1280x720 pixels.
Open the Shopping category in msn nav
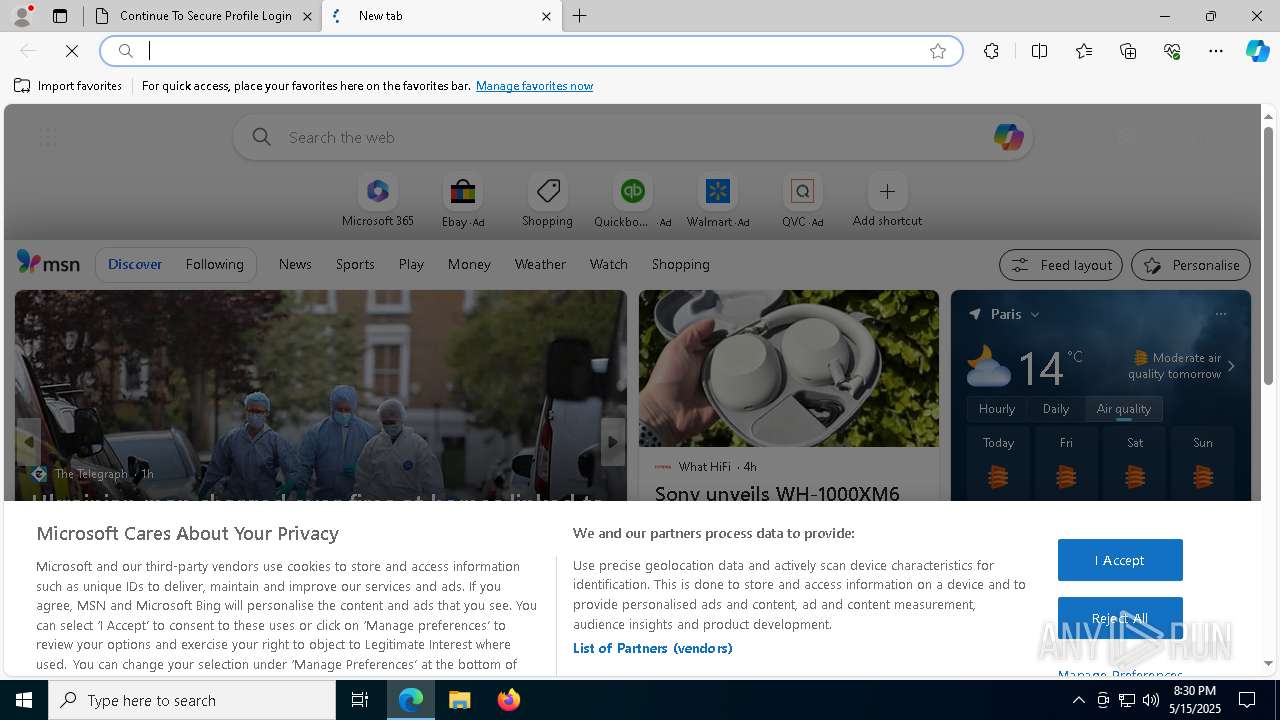[x=680, y=264]
